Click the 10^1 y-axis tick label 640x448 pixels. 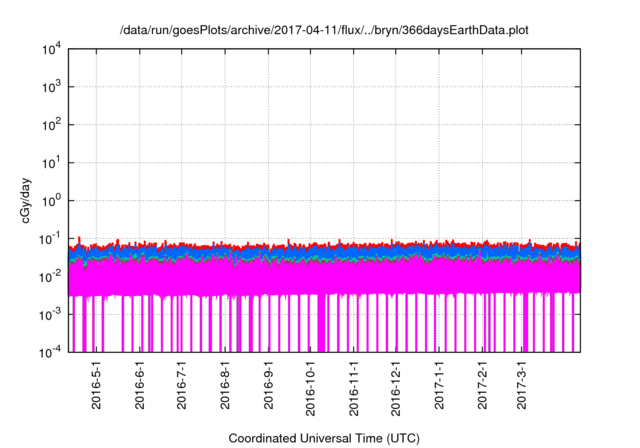[x=52, y=163]
